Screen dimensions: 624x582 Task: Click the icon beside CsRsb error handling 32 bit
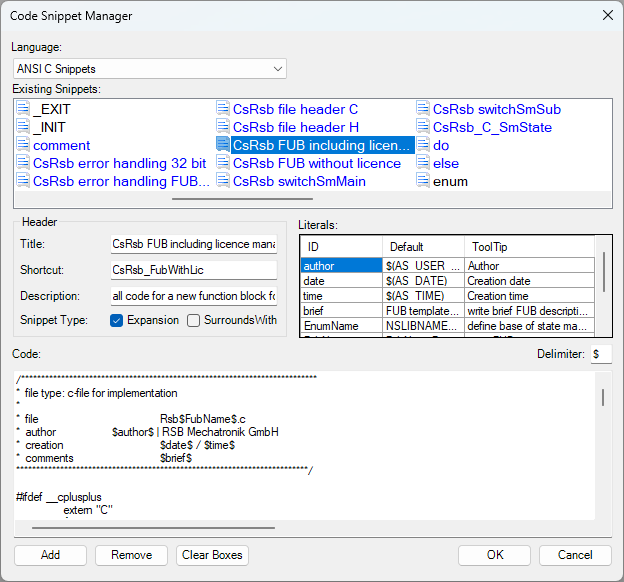point(23,163)
